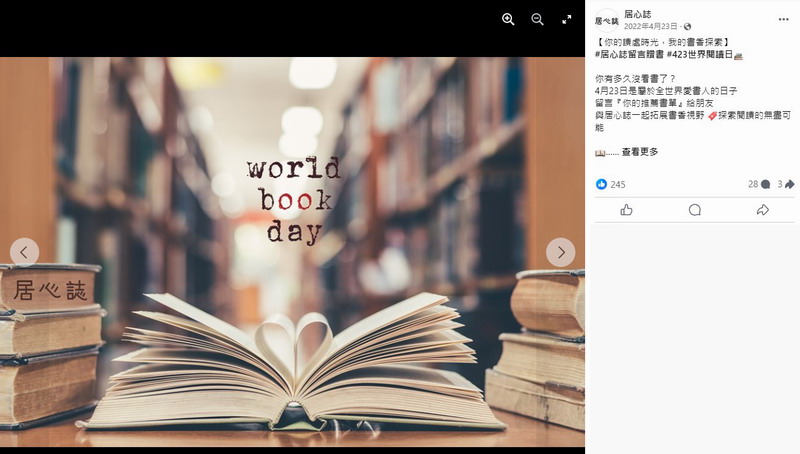The image size is (800, 454).
Task: Open the post options three-dot menu
Action: click(x=784, y=19)
